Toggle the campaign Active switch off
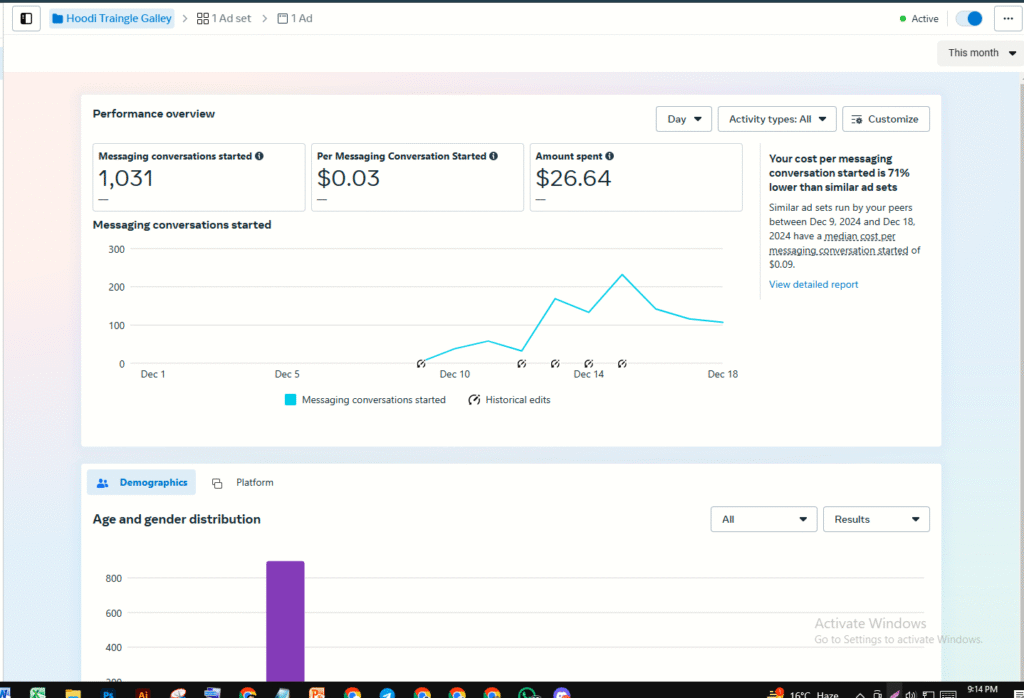This screenshot has height=698, width=1024. (x=968, y=17)
